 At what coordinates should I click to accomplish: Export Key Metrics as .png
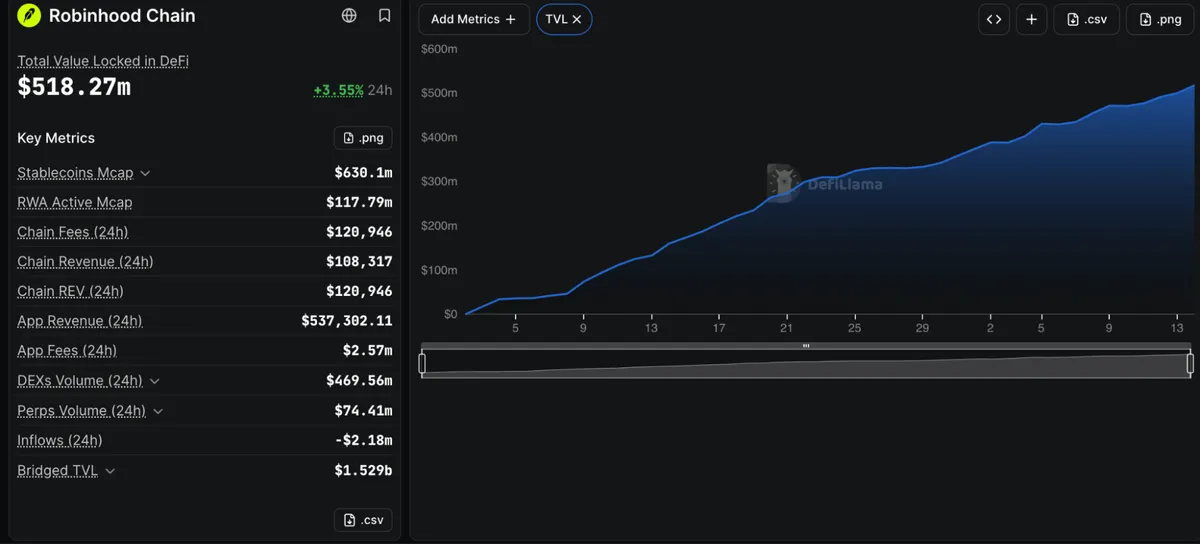pyautogui.click(x=363, y=138)
